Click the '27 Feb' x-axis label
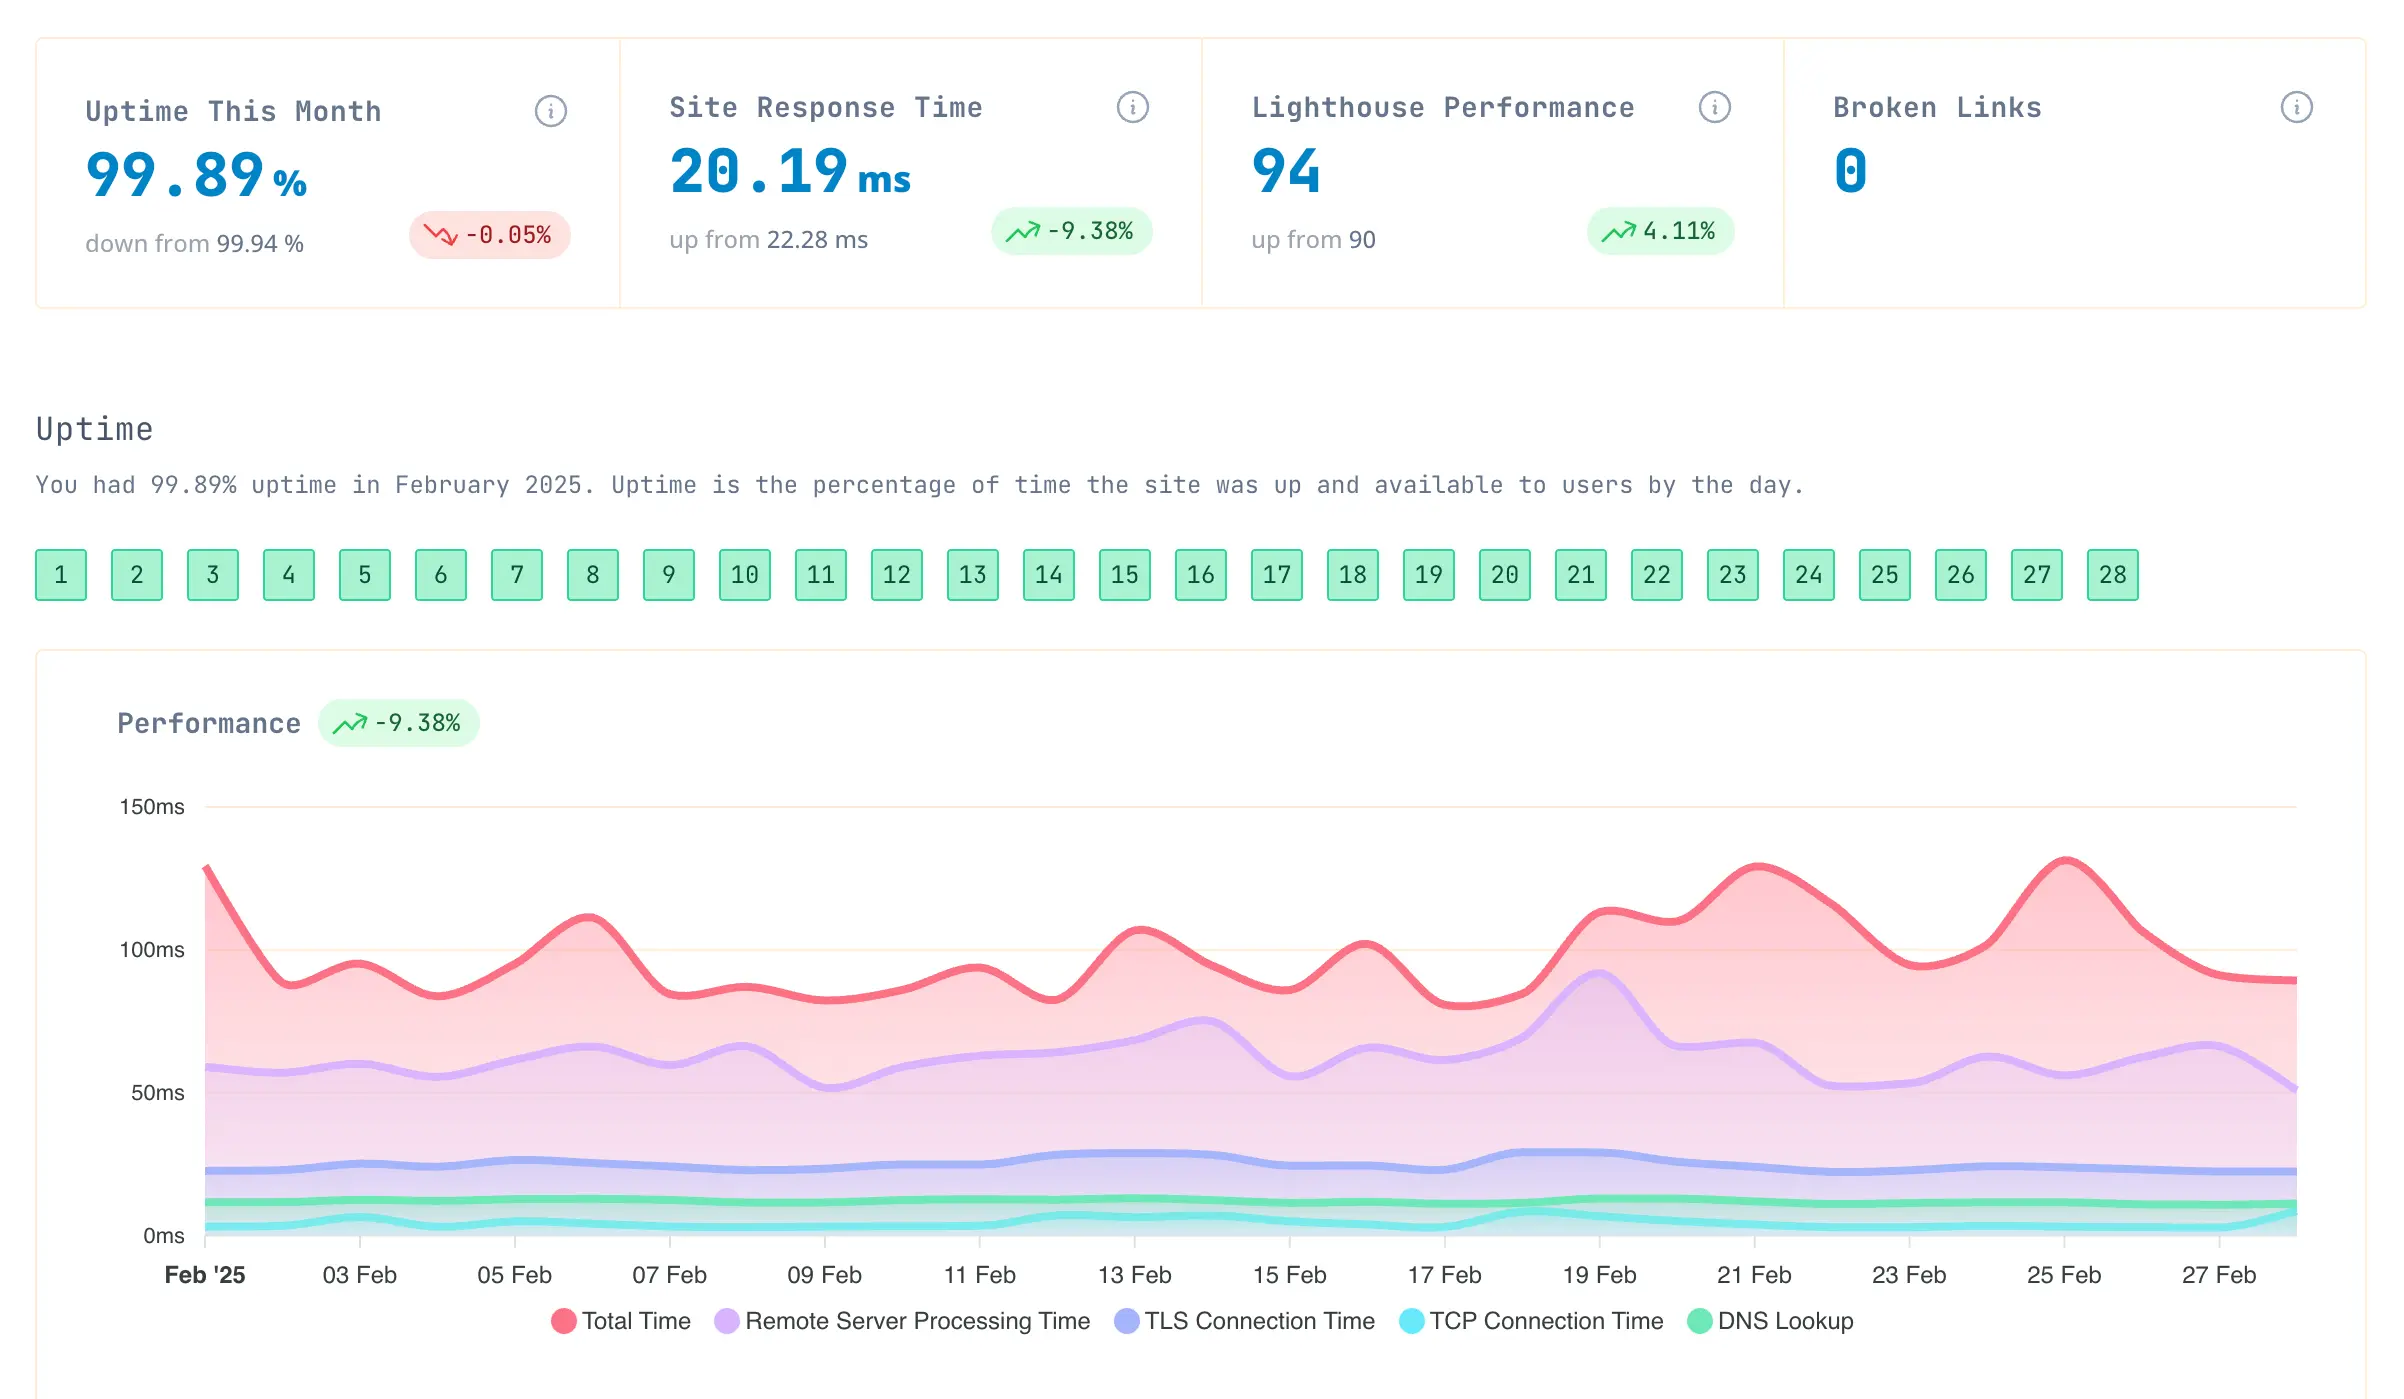 tap(2218, 1275)
